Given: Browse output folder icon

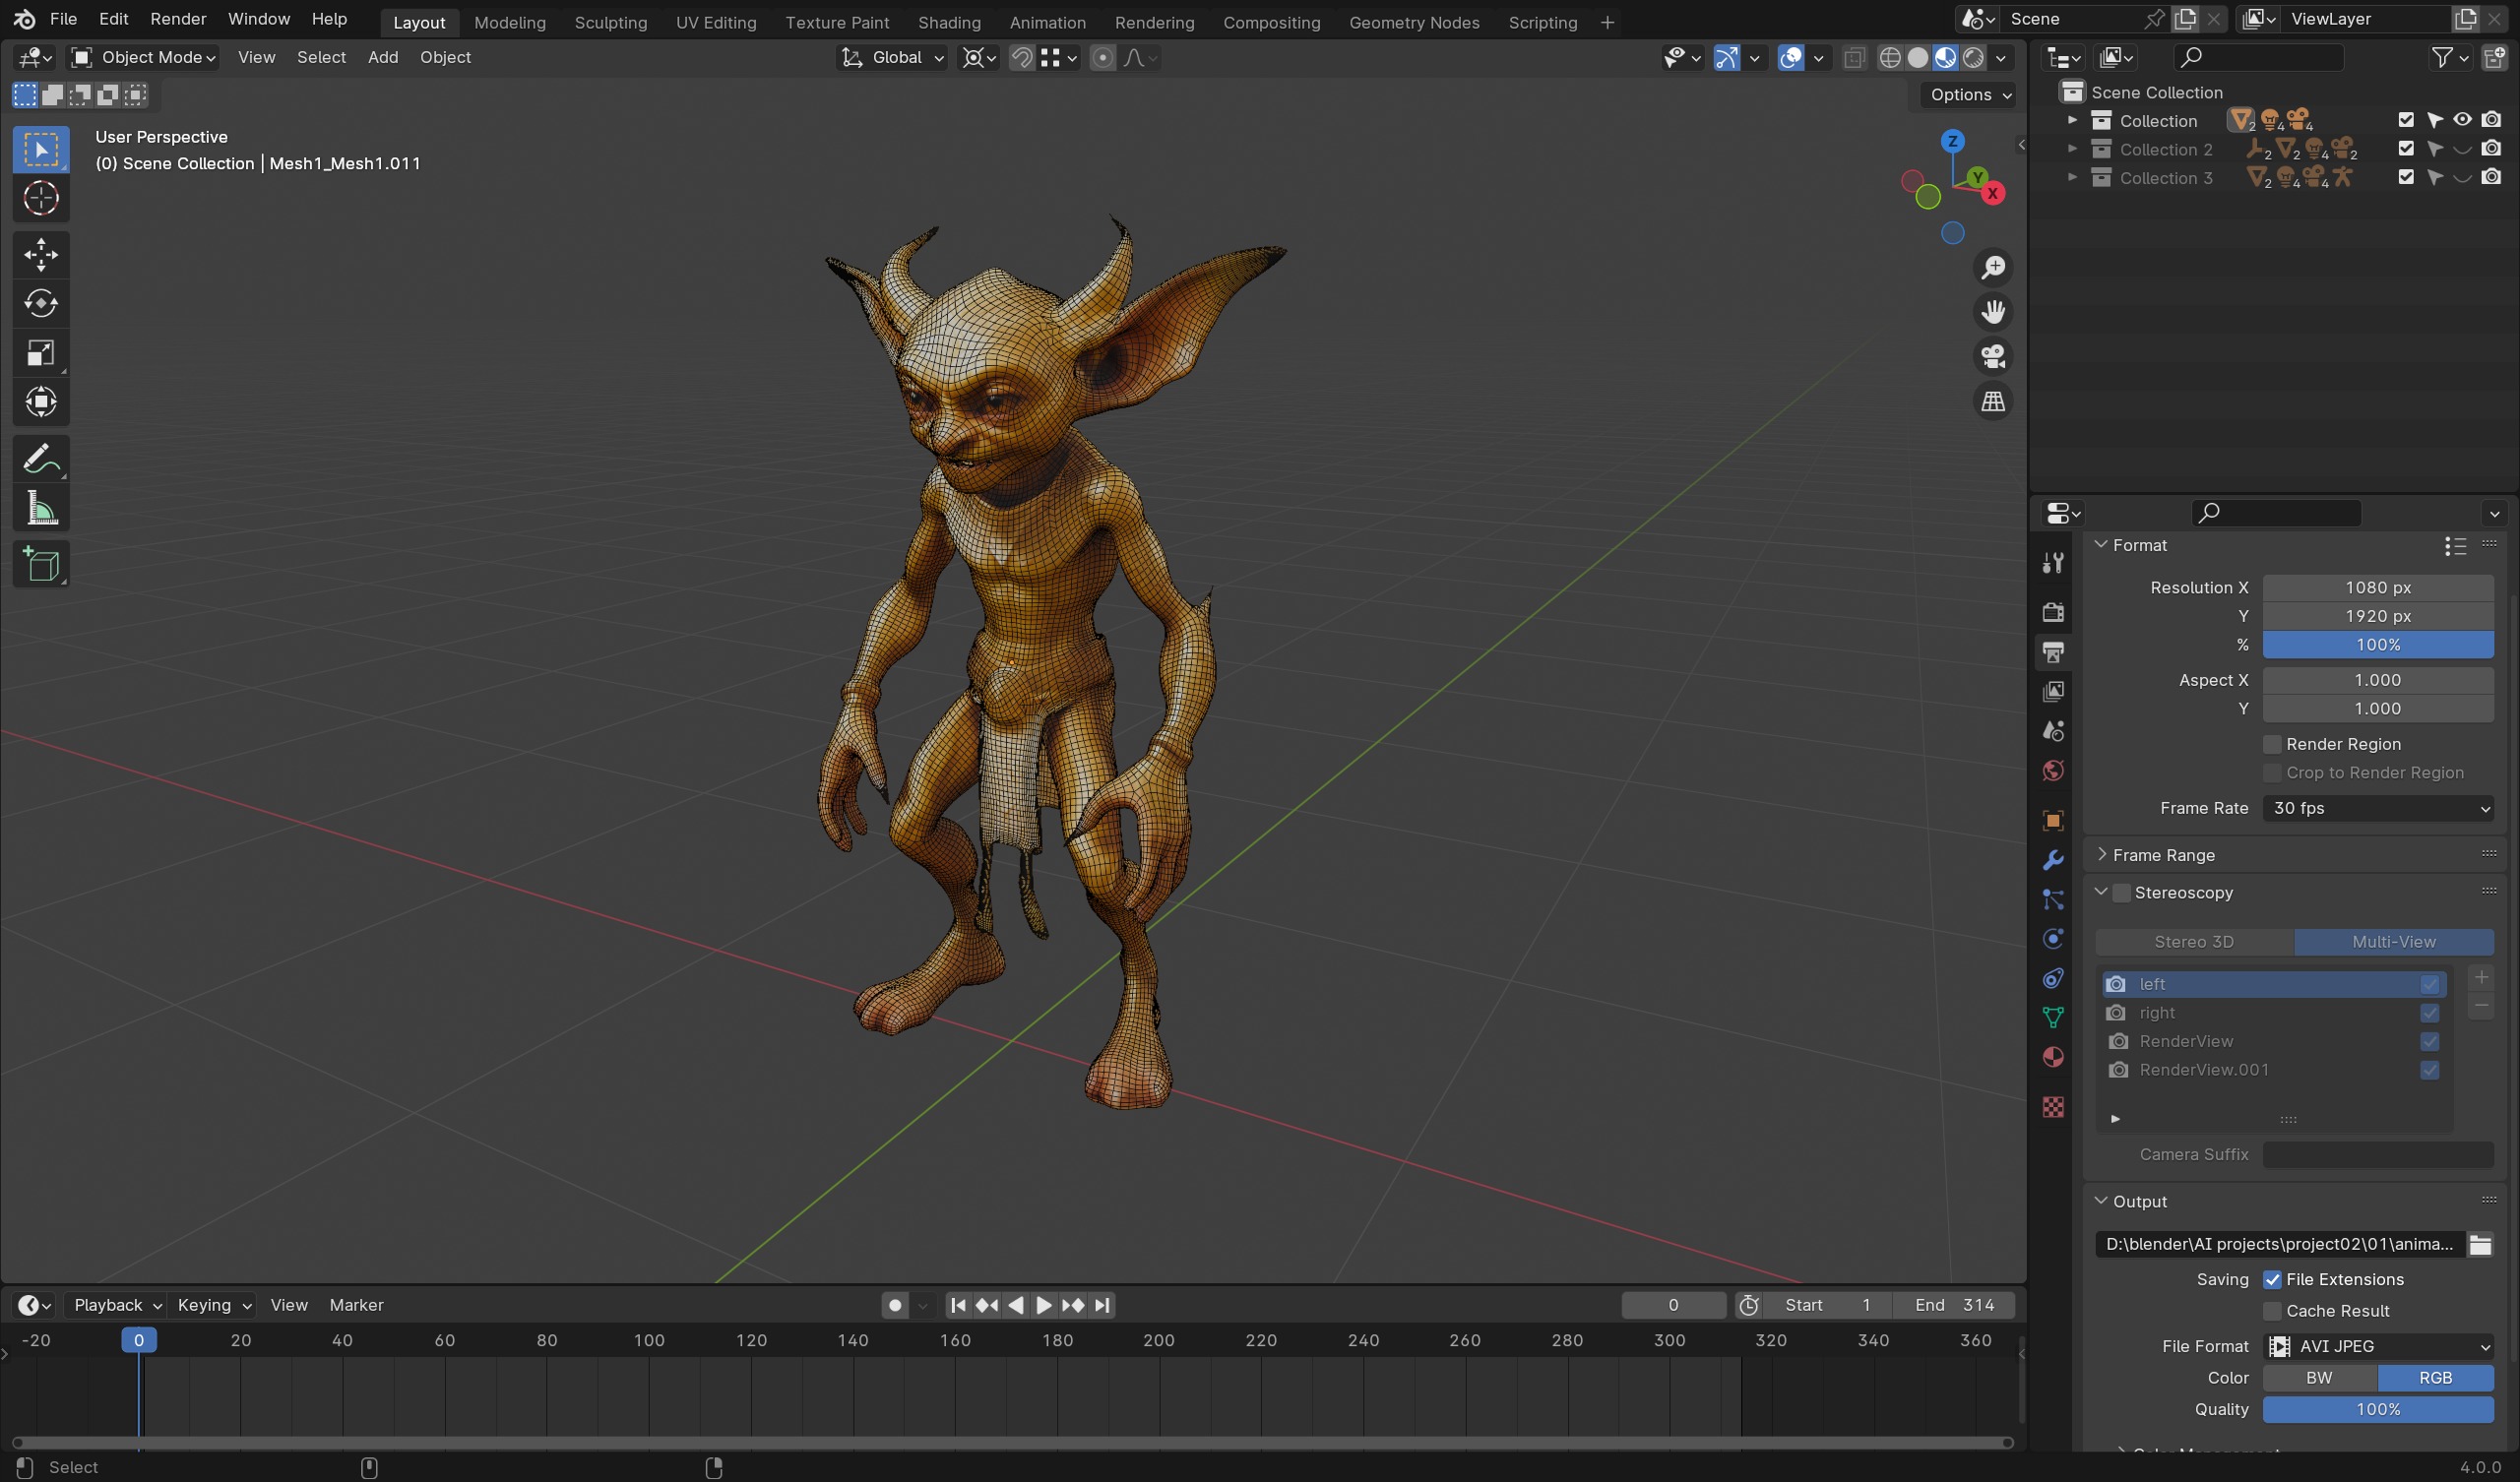Looking at the screenshot, I should point(2480,1244).
